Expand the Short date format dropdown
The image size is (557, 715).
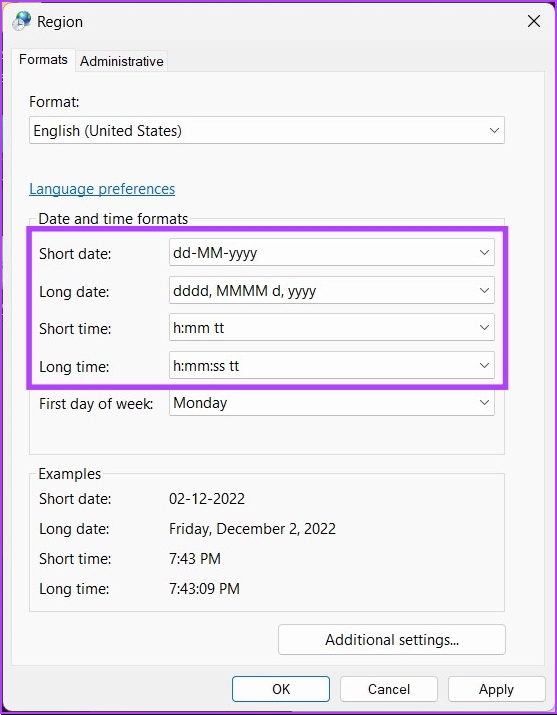click(332, 252)
